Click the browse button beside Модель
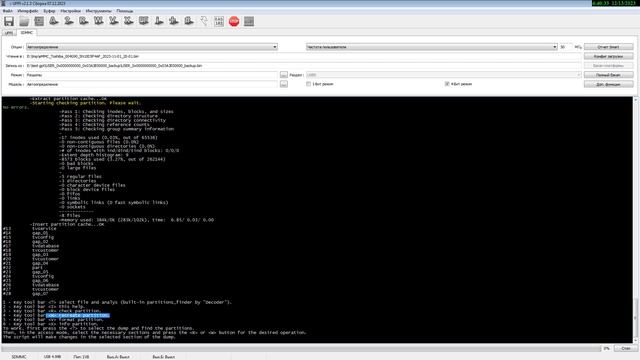Image resolution: width=640 pixels, height=360 pixels. coord(284,84)
